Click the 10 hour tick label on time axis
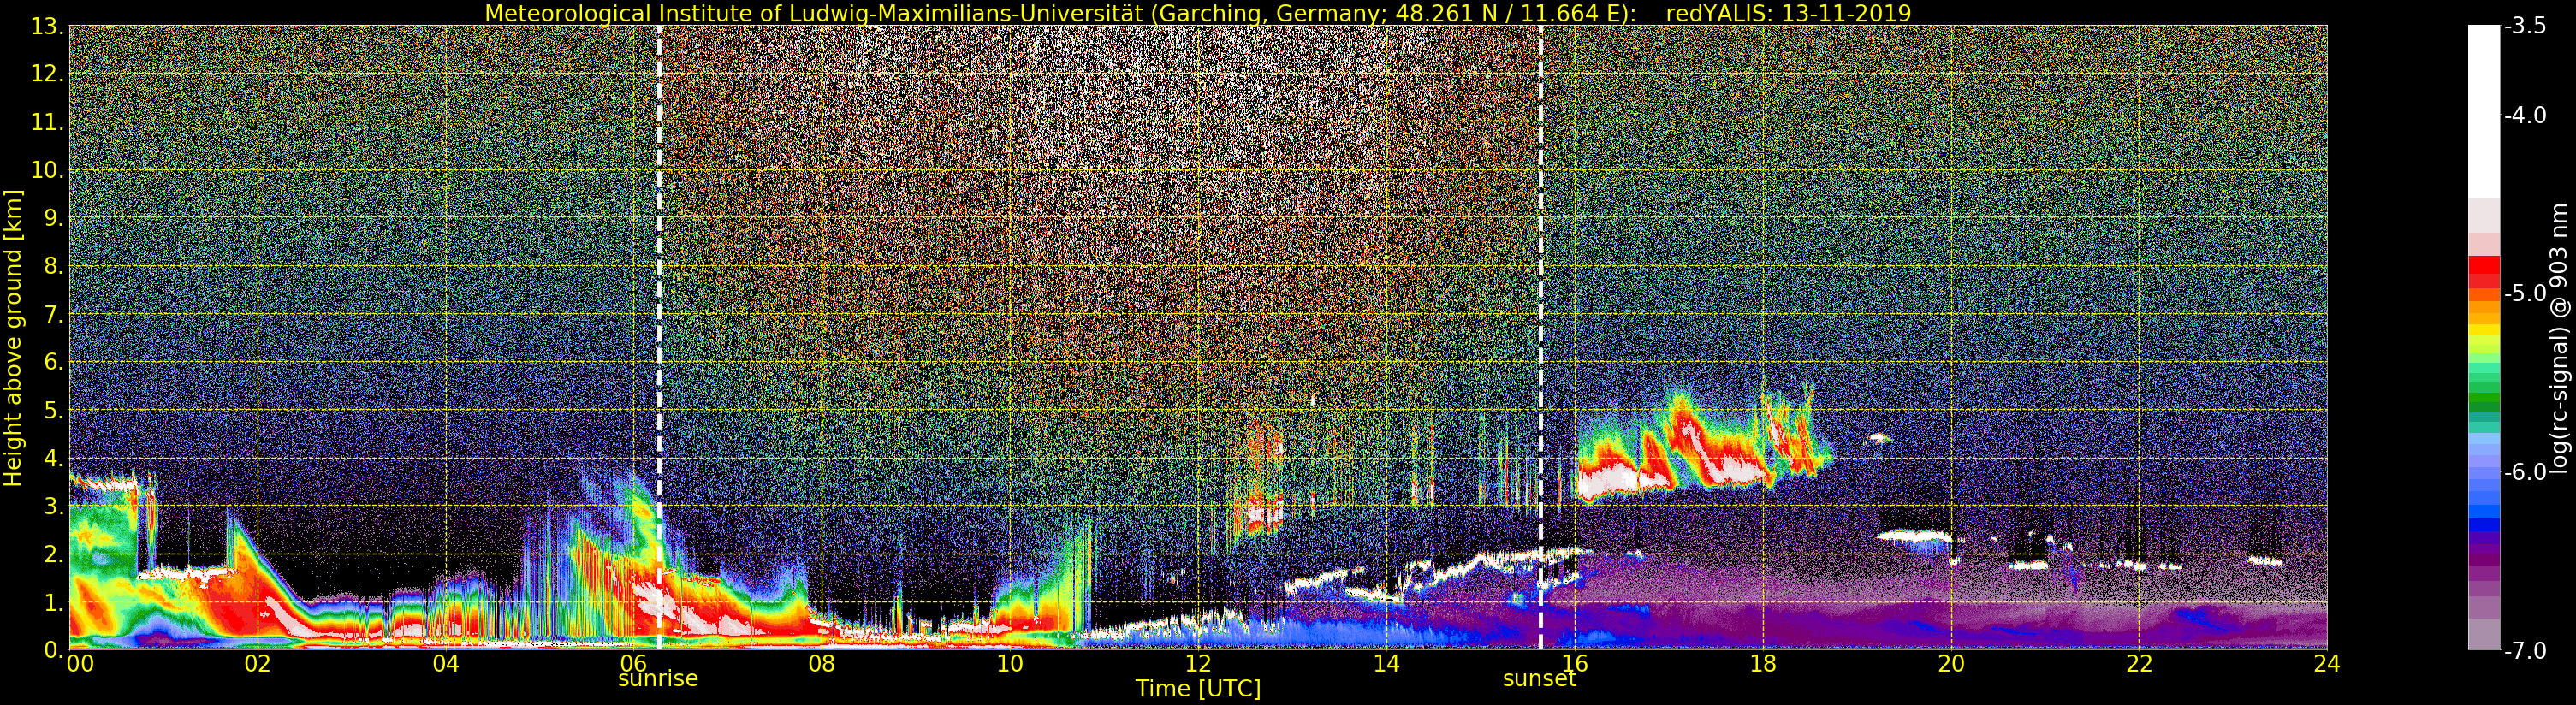 pos(1010,663)
